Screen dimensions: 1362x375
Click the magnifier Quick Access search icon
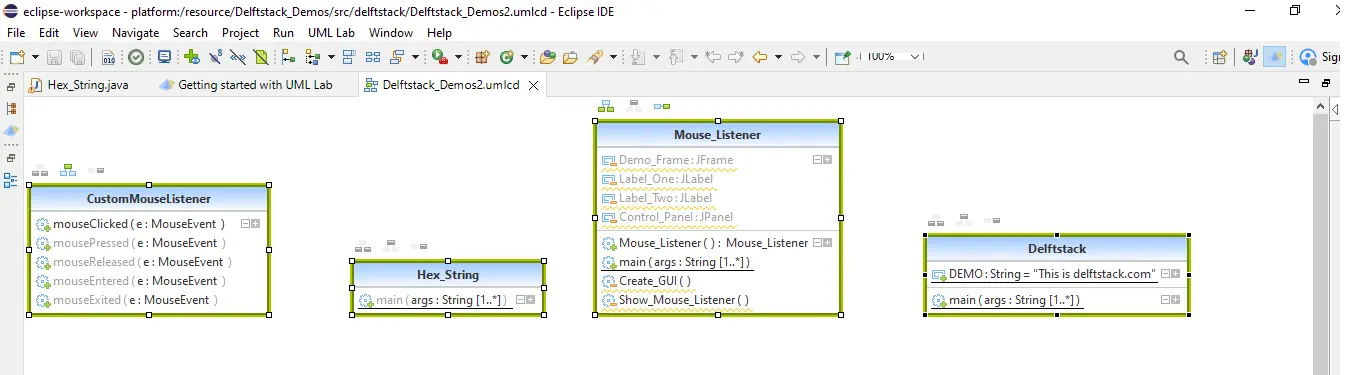pyautogui.click(x=1181, y=57)
